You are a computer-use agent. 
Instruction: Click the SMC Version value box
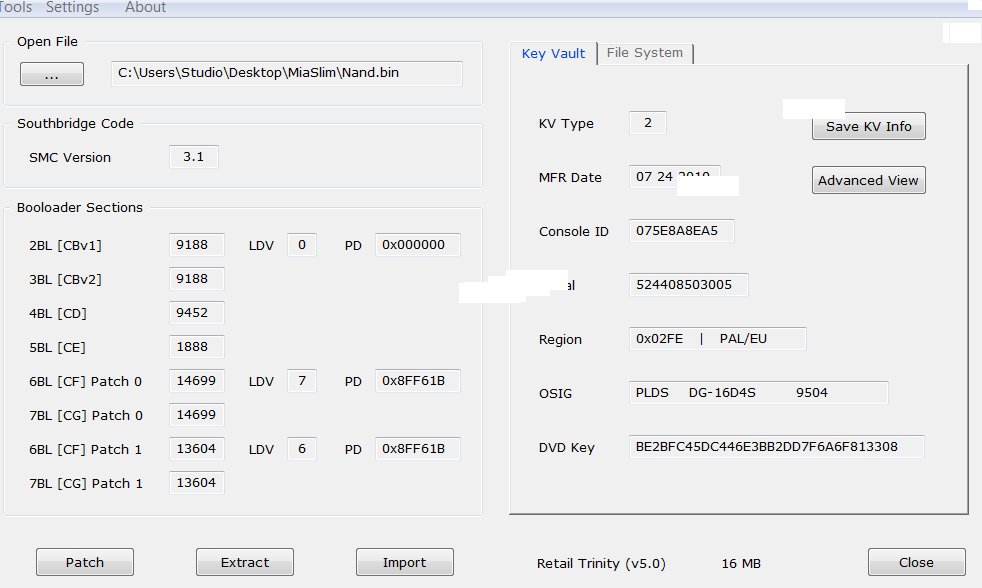click(194, 157)
